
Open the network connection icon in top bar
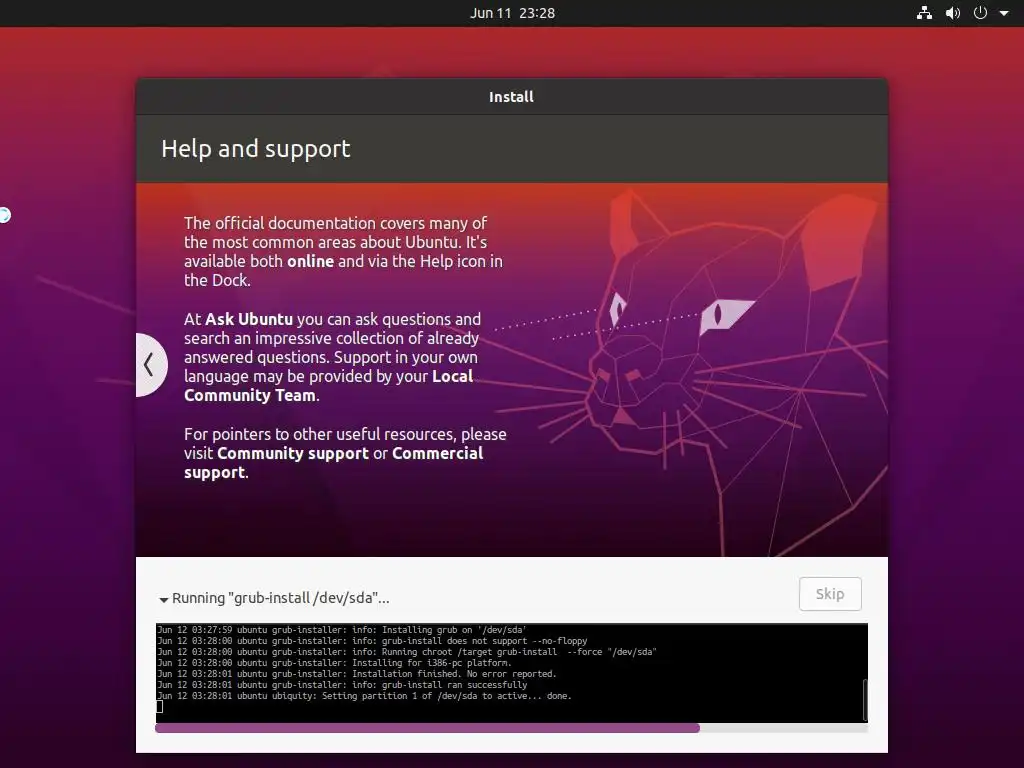point(924,12)
